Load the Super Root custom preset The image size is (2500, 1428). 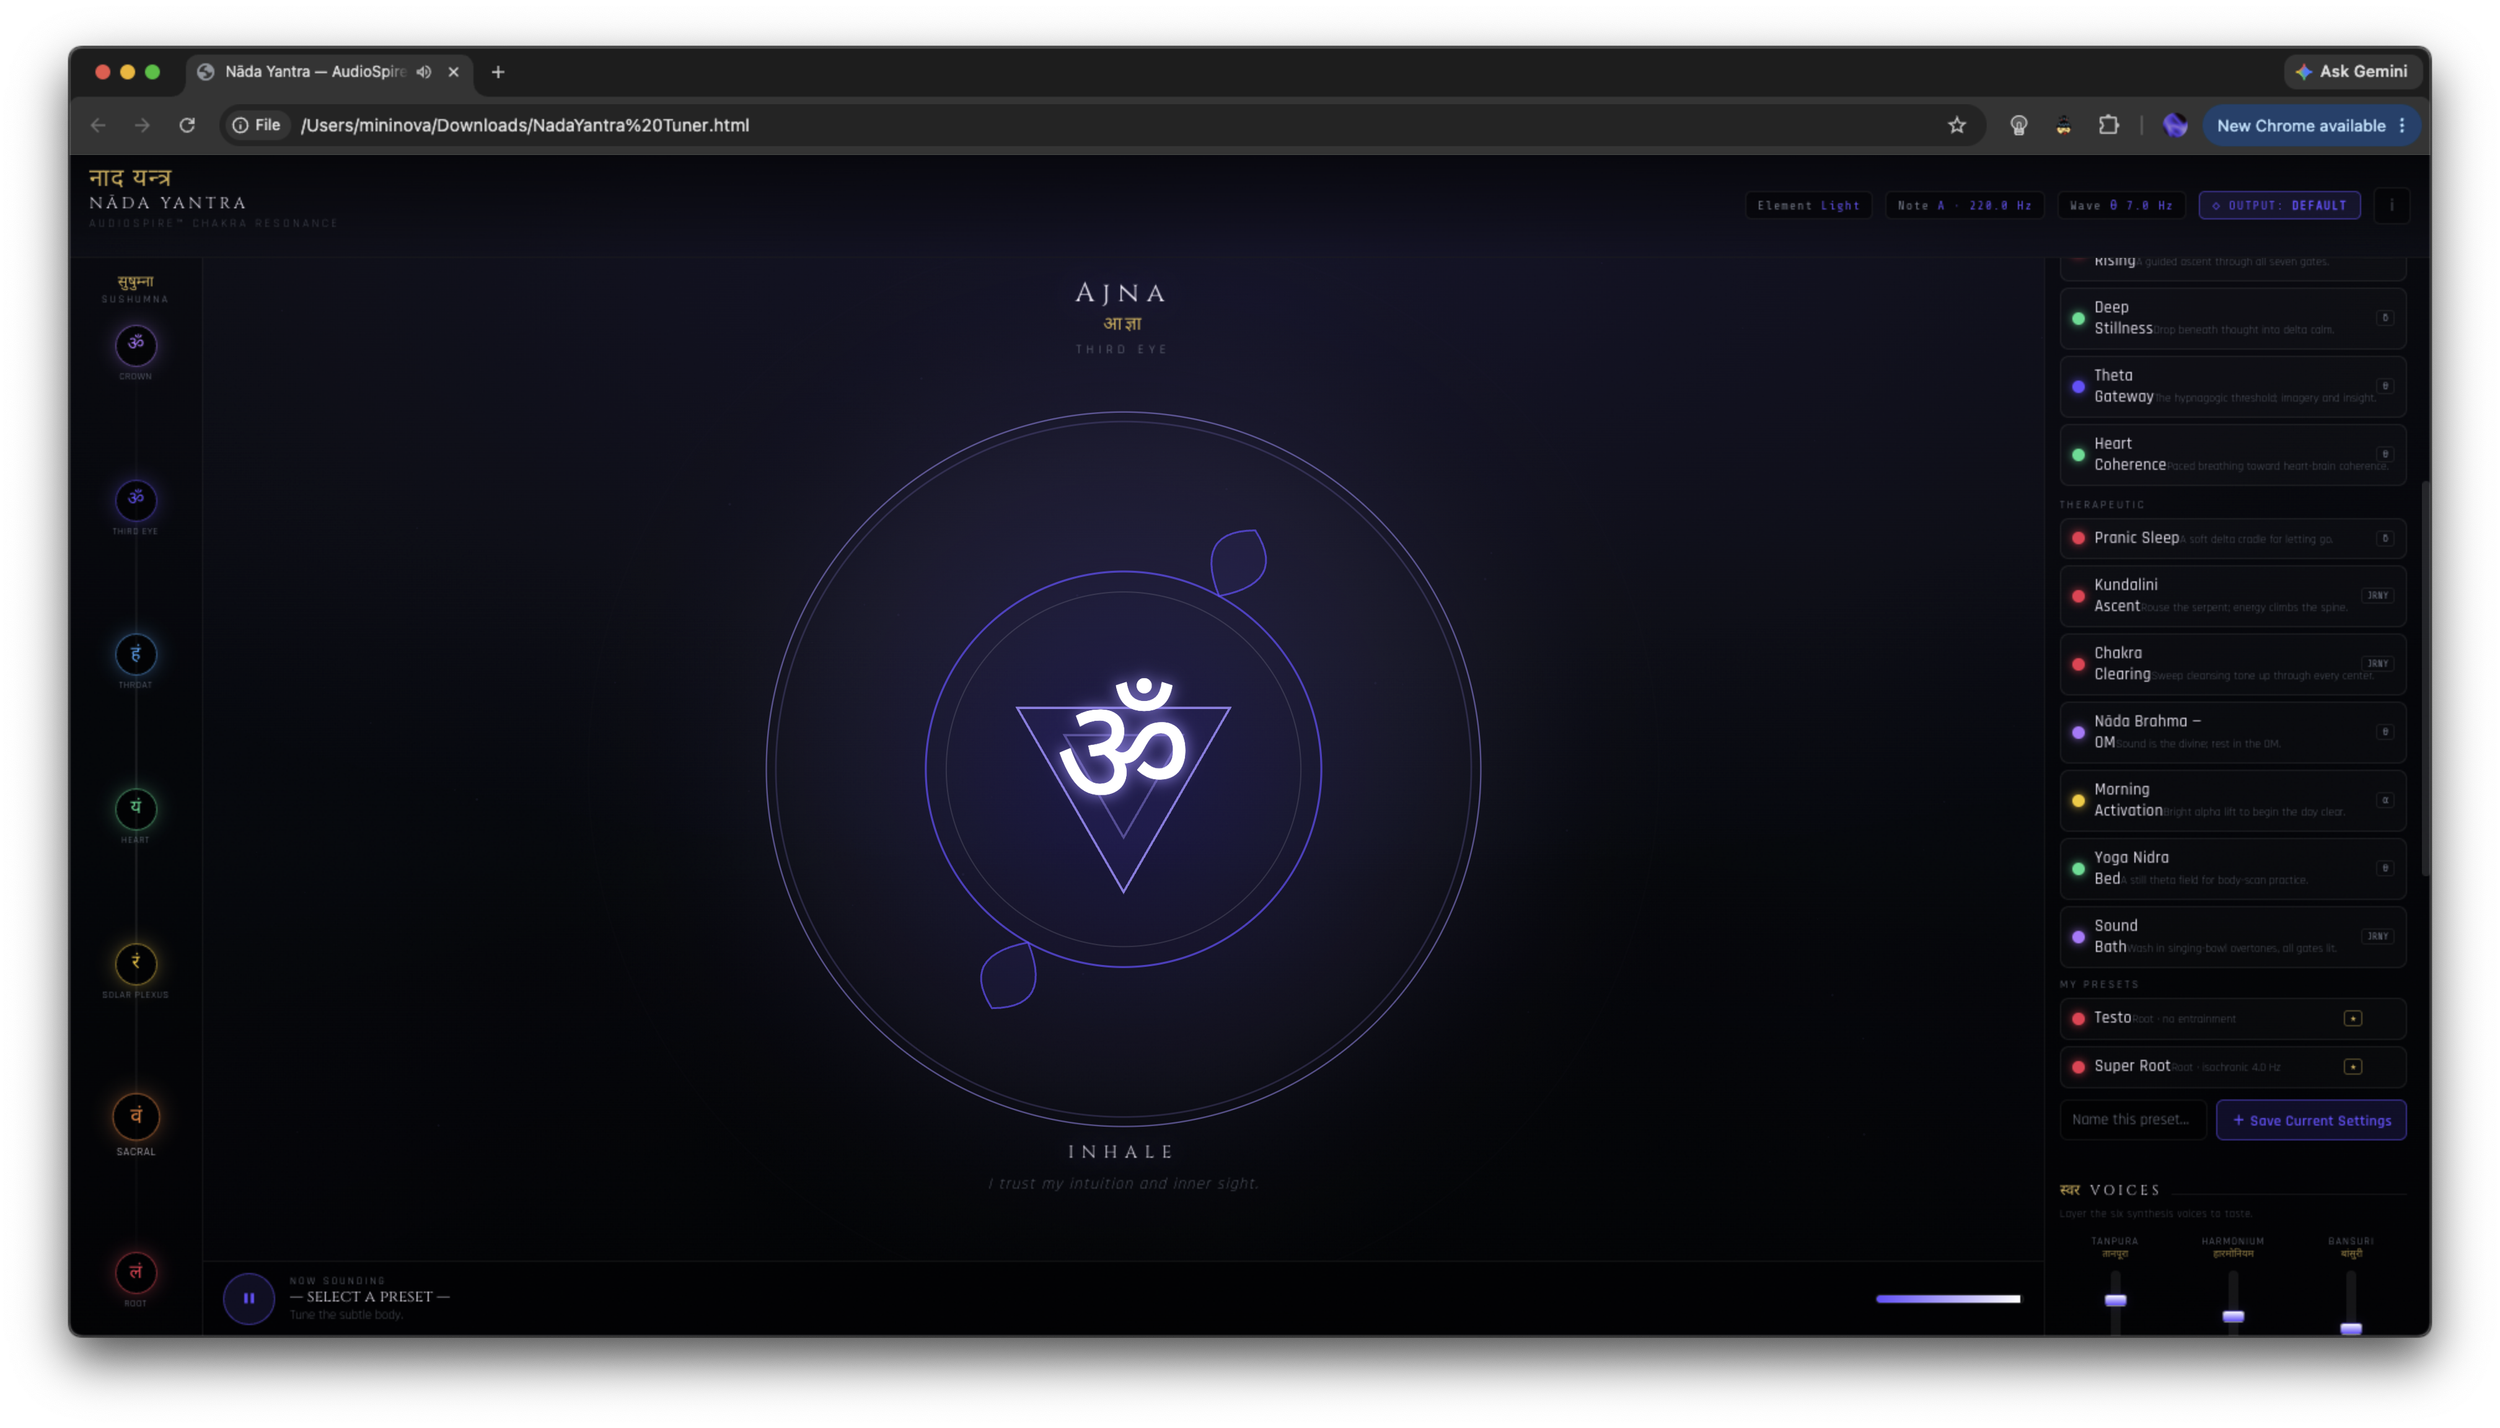pyautogui.click(x=2232, y=1066)
